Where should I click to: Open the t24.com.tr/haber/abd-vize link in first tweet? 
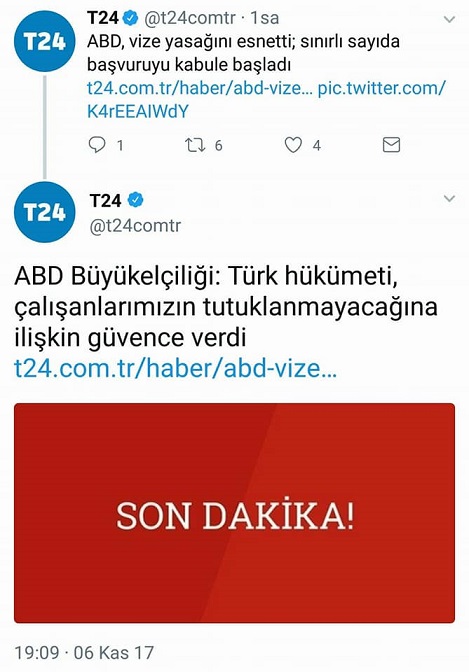click(199, 88)
